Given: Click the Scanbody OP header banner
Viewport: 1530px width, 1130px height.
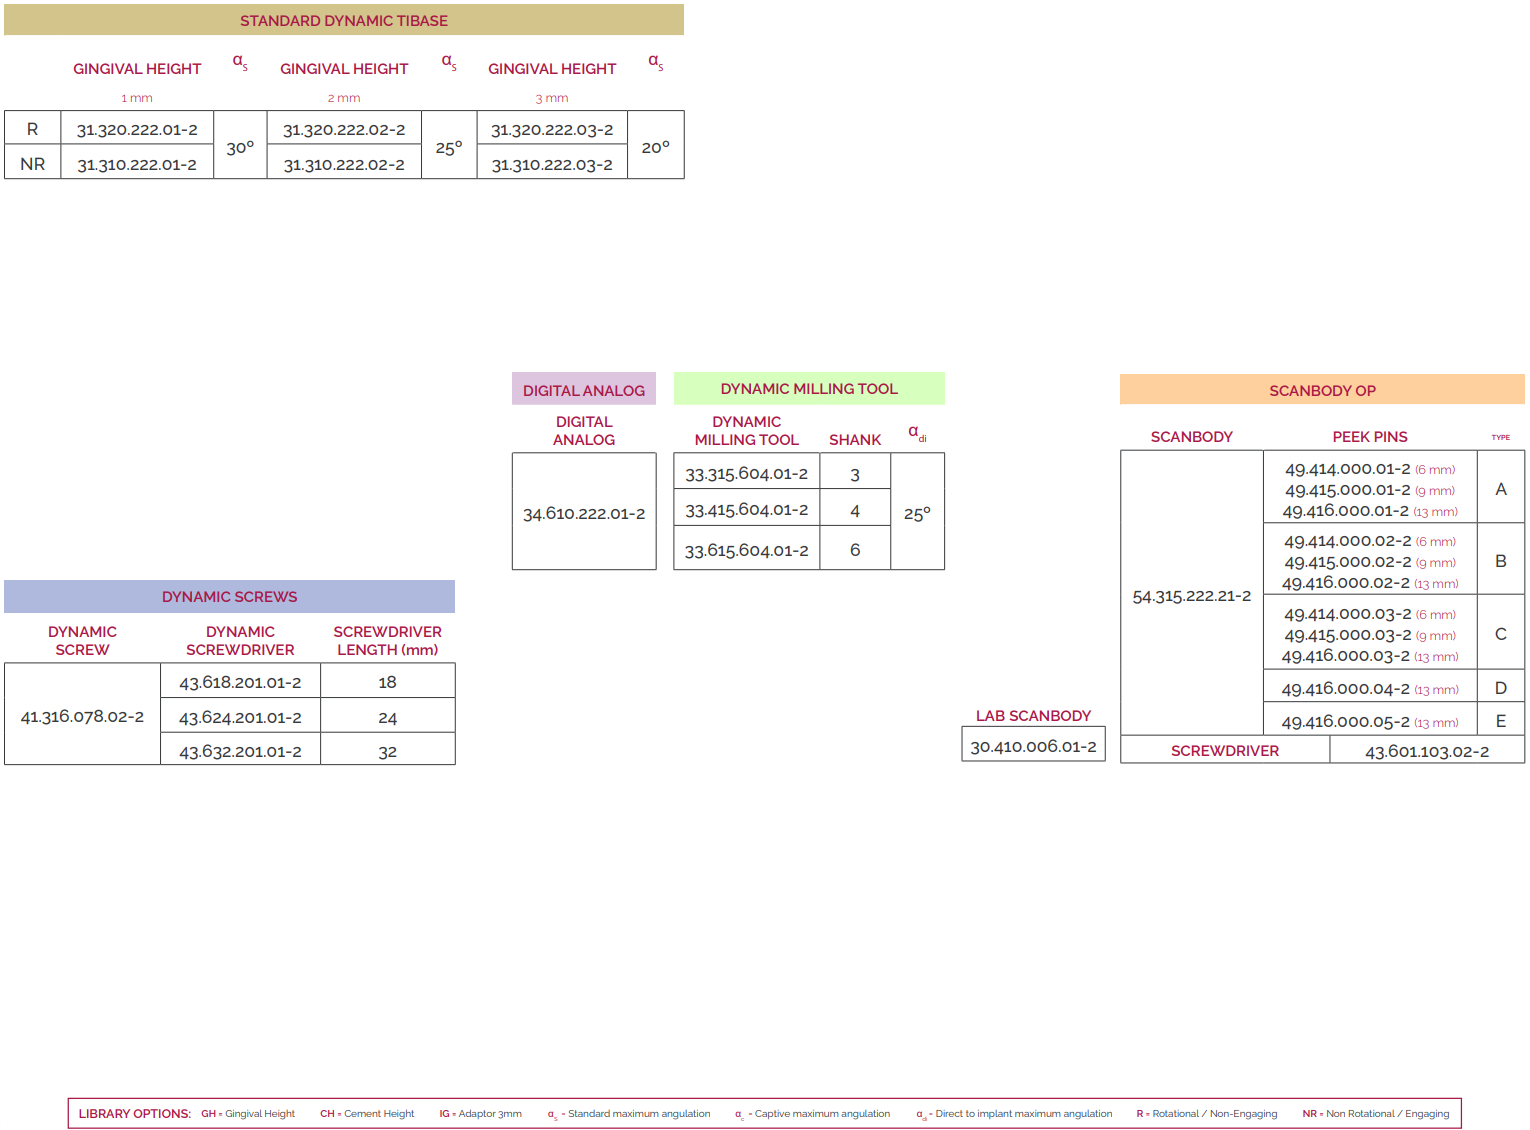Looking at the screenshot, I should pos(1322,390).
